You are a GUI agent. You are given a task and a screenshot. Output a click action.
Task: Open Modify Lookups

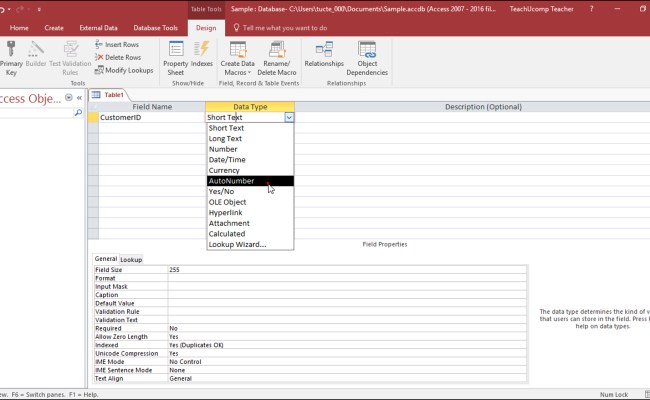[x=124, y=70]
